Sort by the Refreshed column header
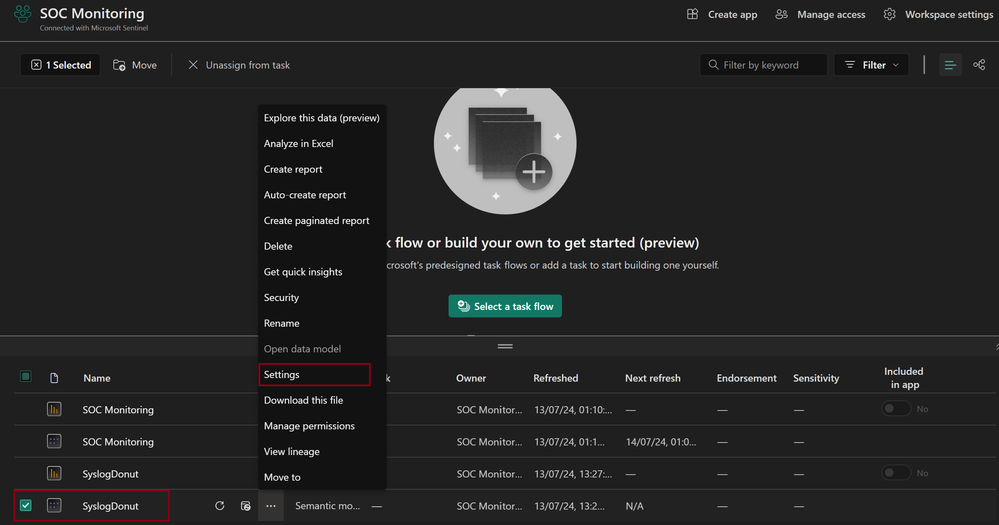Image resolution: width=999 pixels, height=525 pixels. click(556, 378)
